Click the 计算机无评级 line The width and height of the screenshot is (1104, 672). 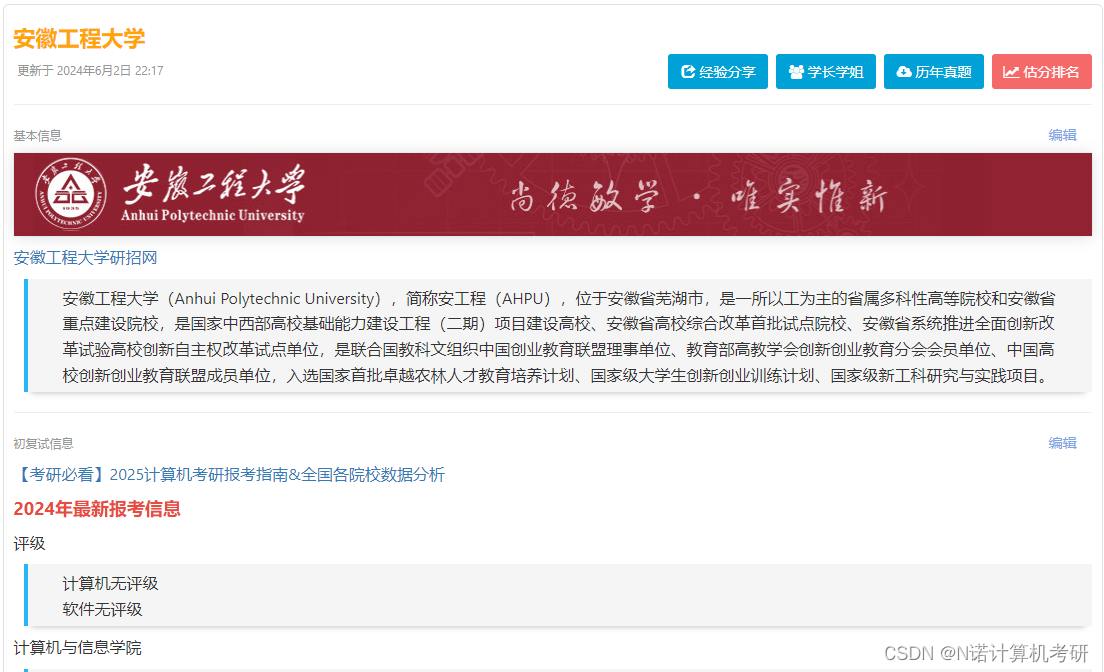pyautogui.click(x=111, y=583)
